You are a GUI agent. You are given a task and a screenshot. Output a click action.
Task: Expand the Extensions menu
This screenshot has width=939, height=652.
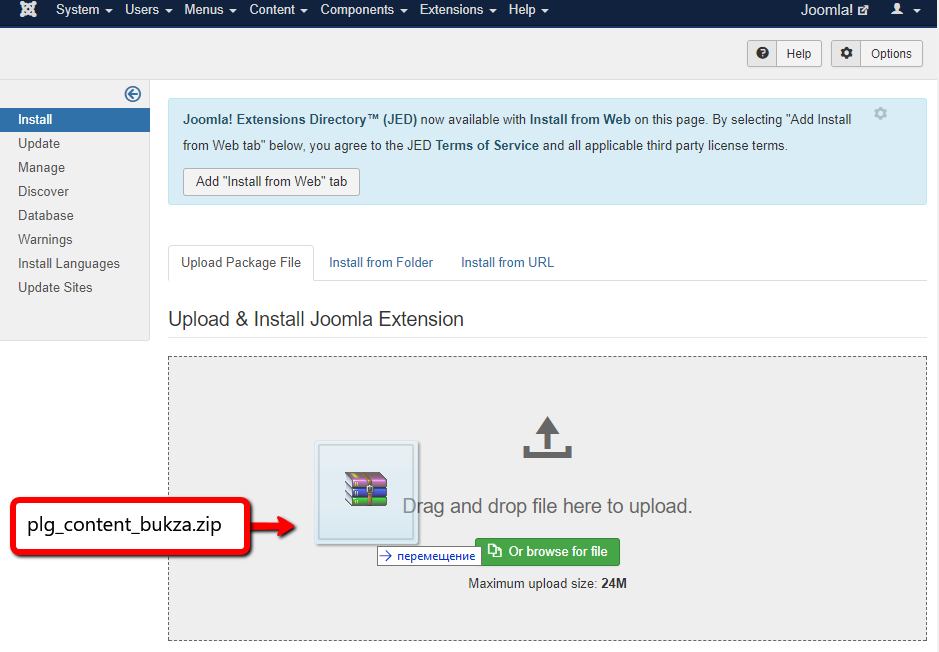point(458,10)
